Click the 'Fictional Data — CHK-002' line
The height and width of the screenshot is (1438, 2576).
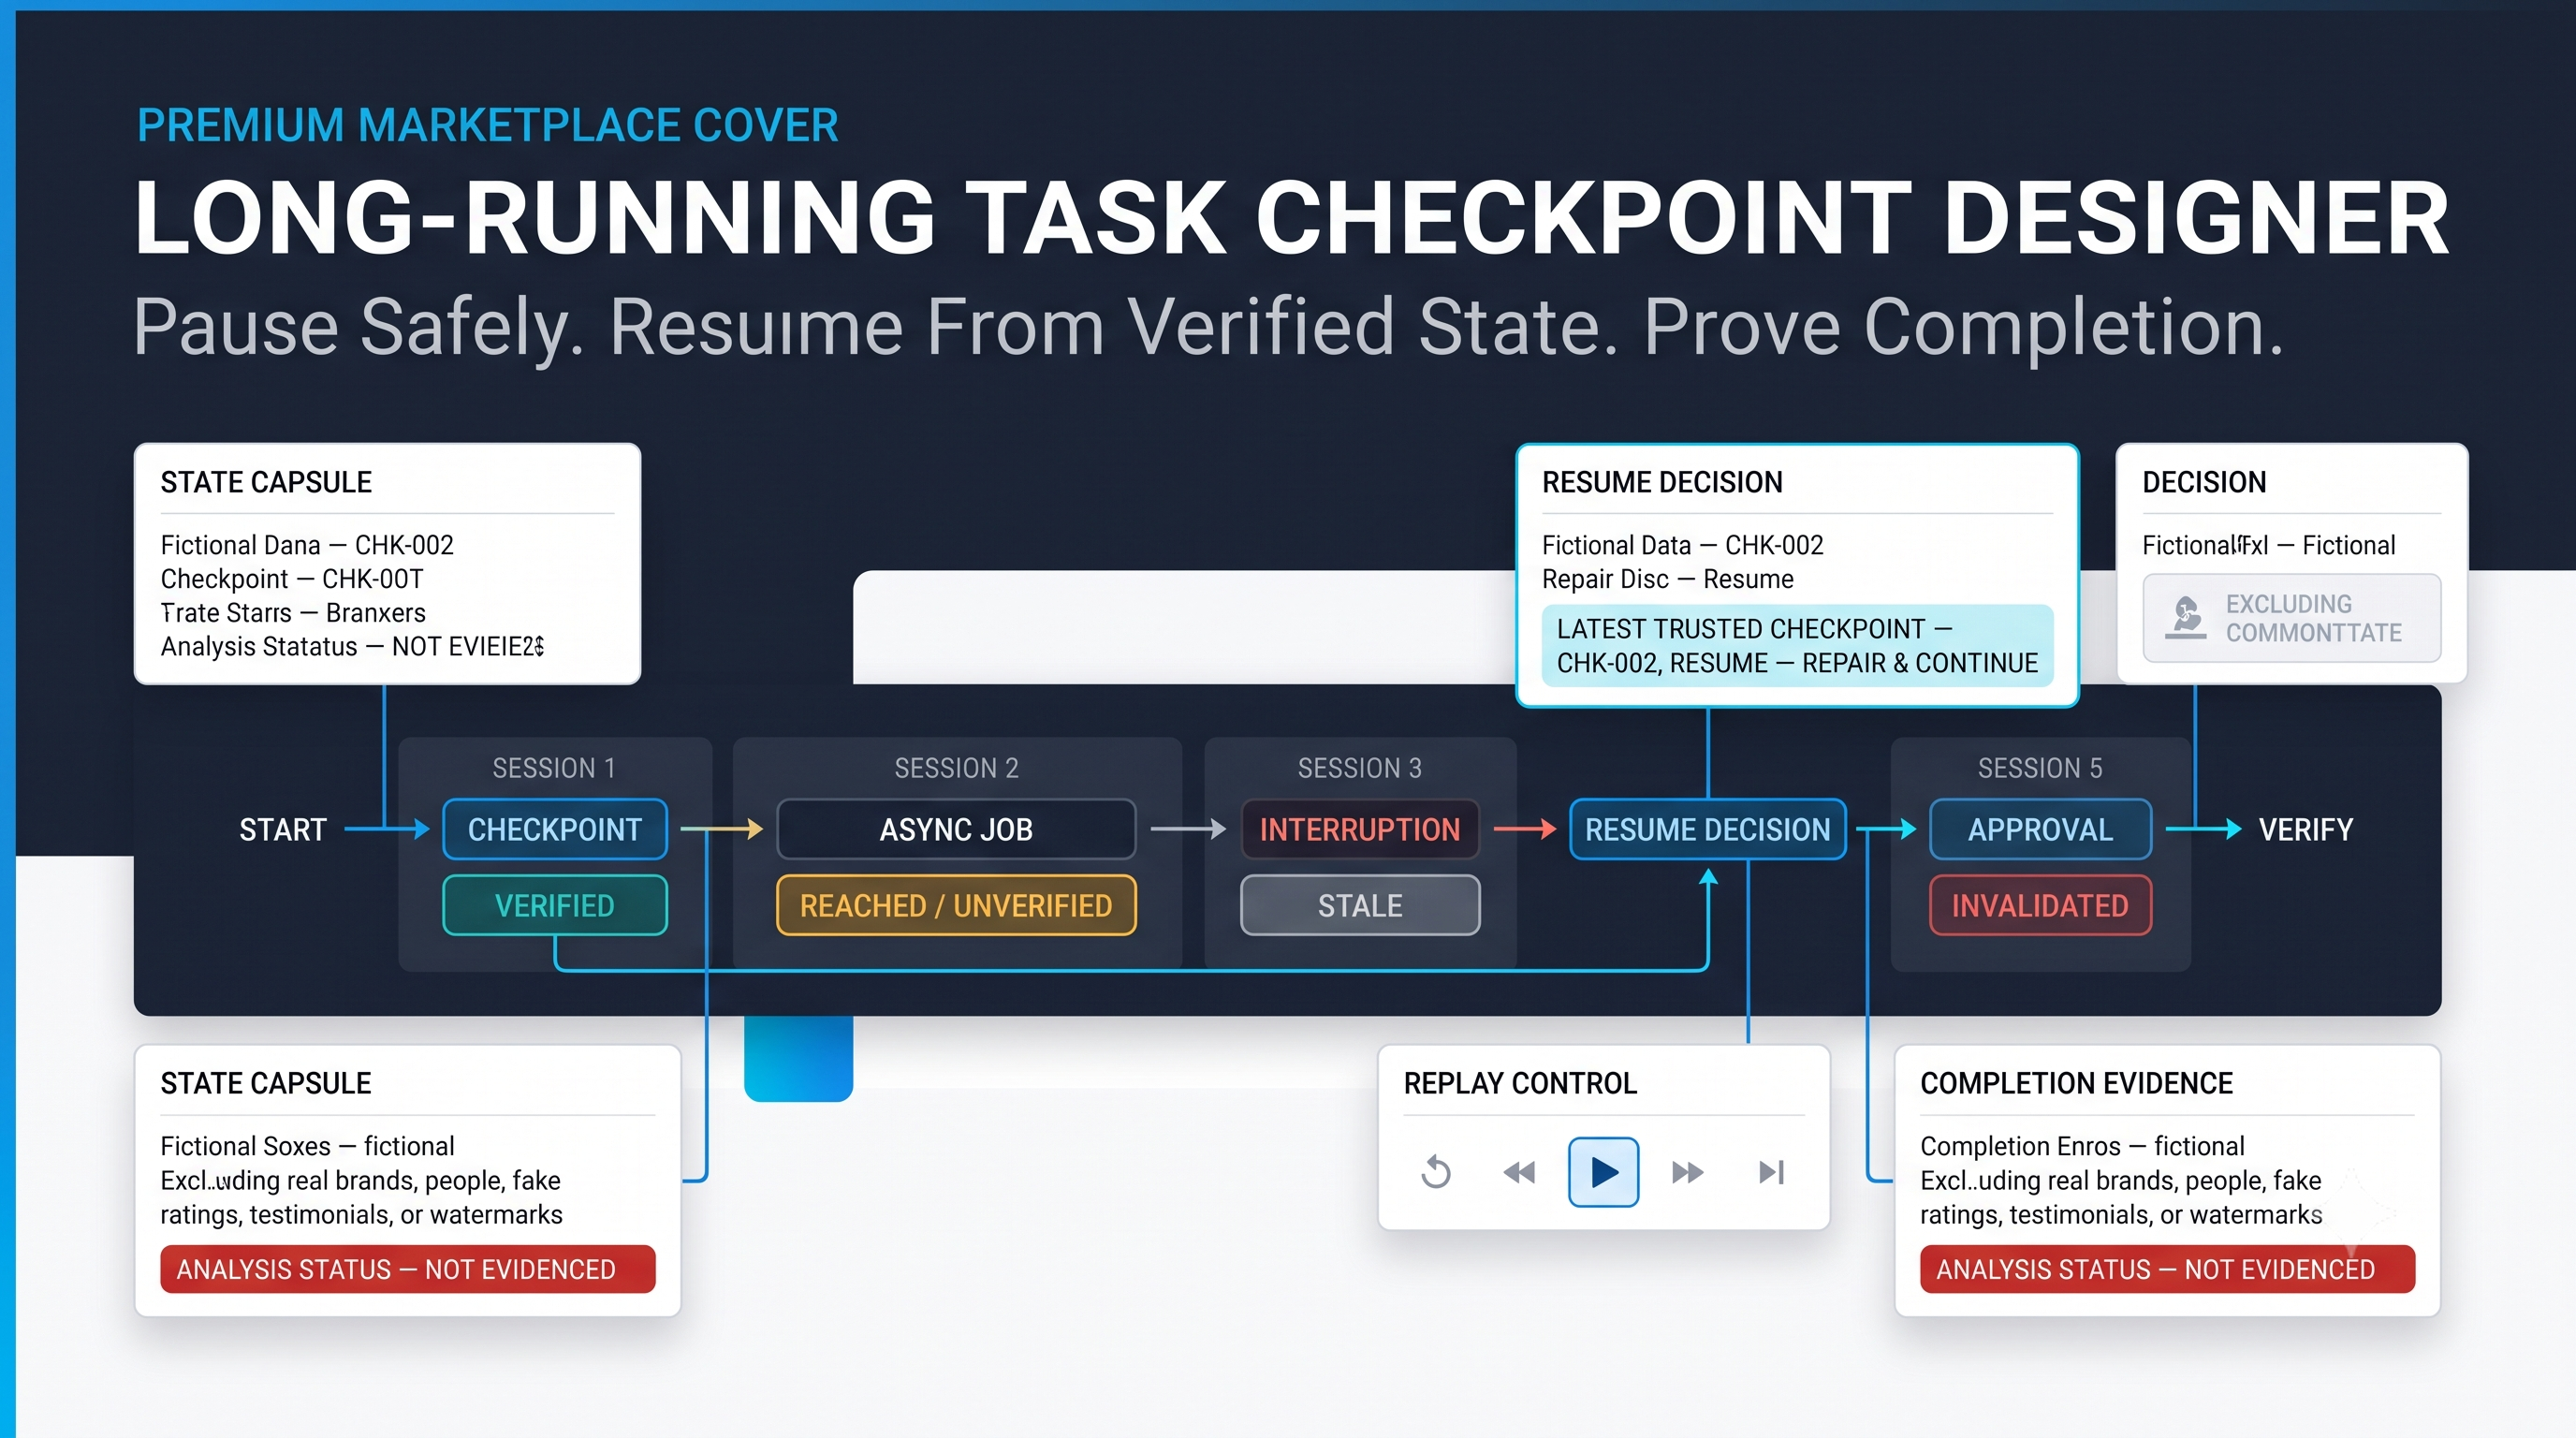[1682, 545]
